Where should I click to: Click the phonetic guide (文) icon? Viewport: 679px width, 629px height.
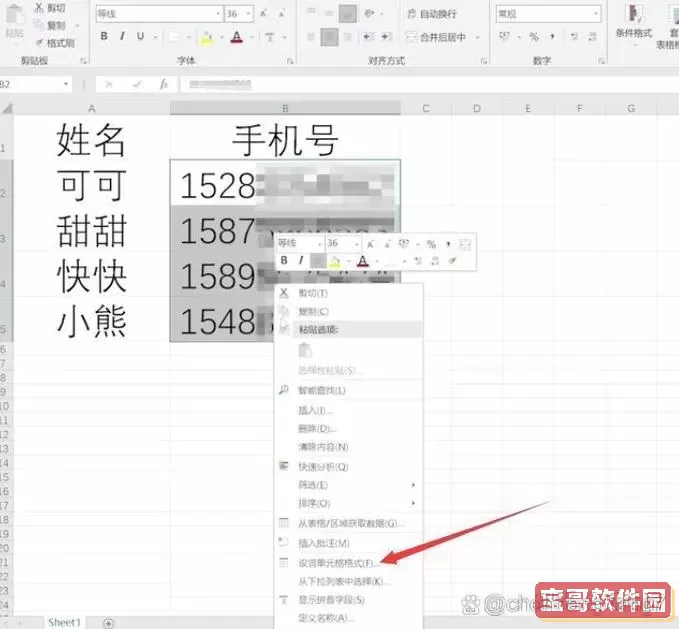coord(270,37)
